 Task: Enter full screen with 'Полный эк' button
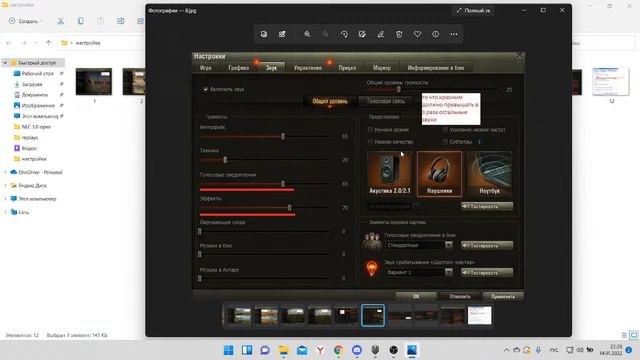473,10
